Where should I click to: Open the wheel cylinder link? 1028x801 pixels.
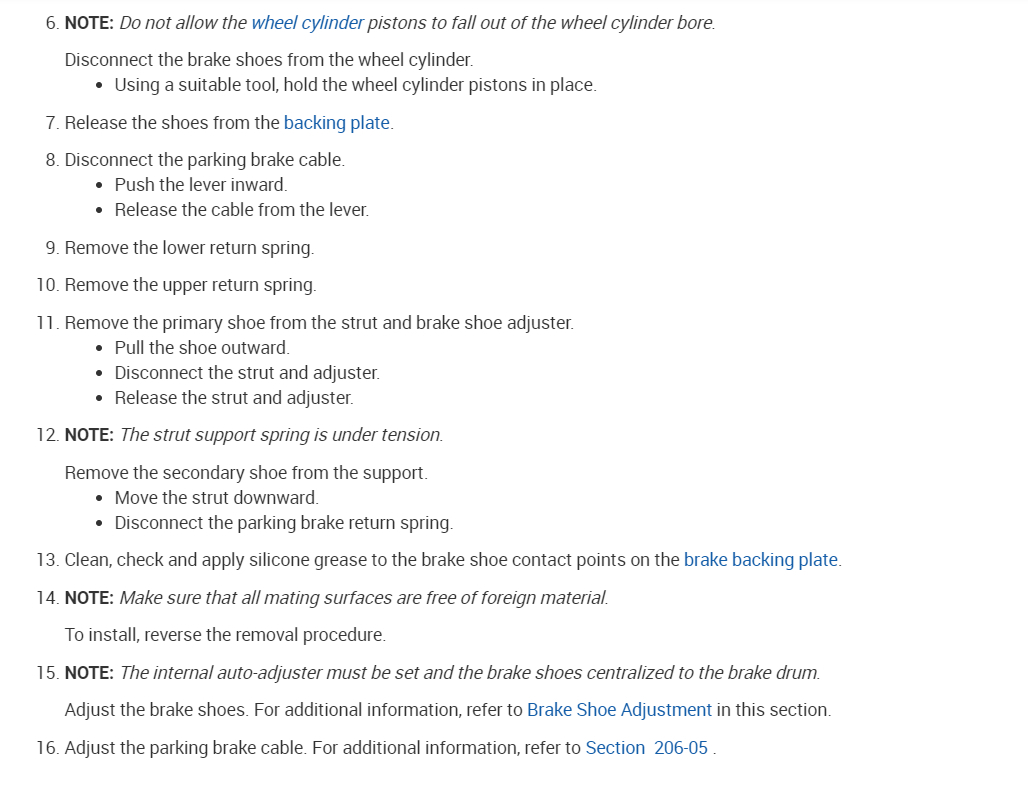[x=307, y=22]
